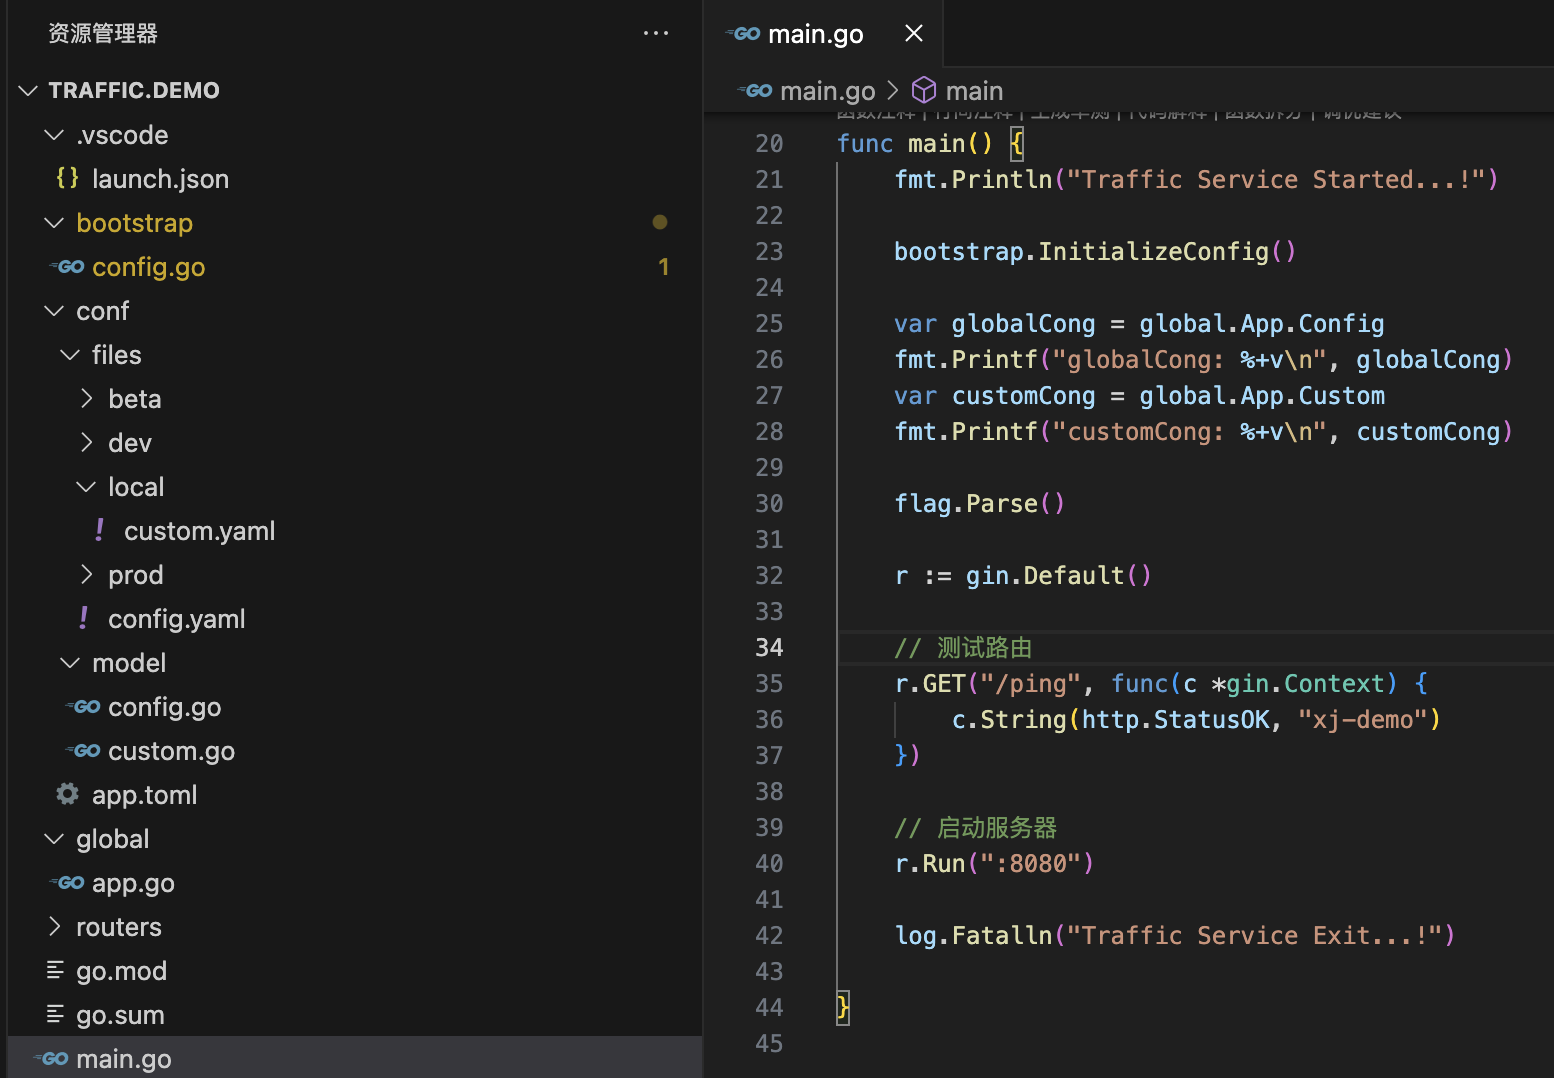Open config.yaml file
This screenshot has height=1078, width=1554.
click(176, 619)
